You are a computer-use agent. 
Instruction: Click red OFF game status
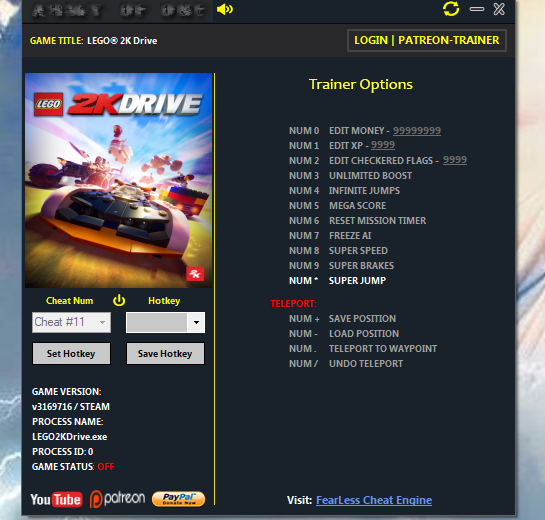106,466
